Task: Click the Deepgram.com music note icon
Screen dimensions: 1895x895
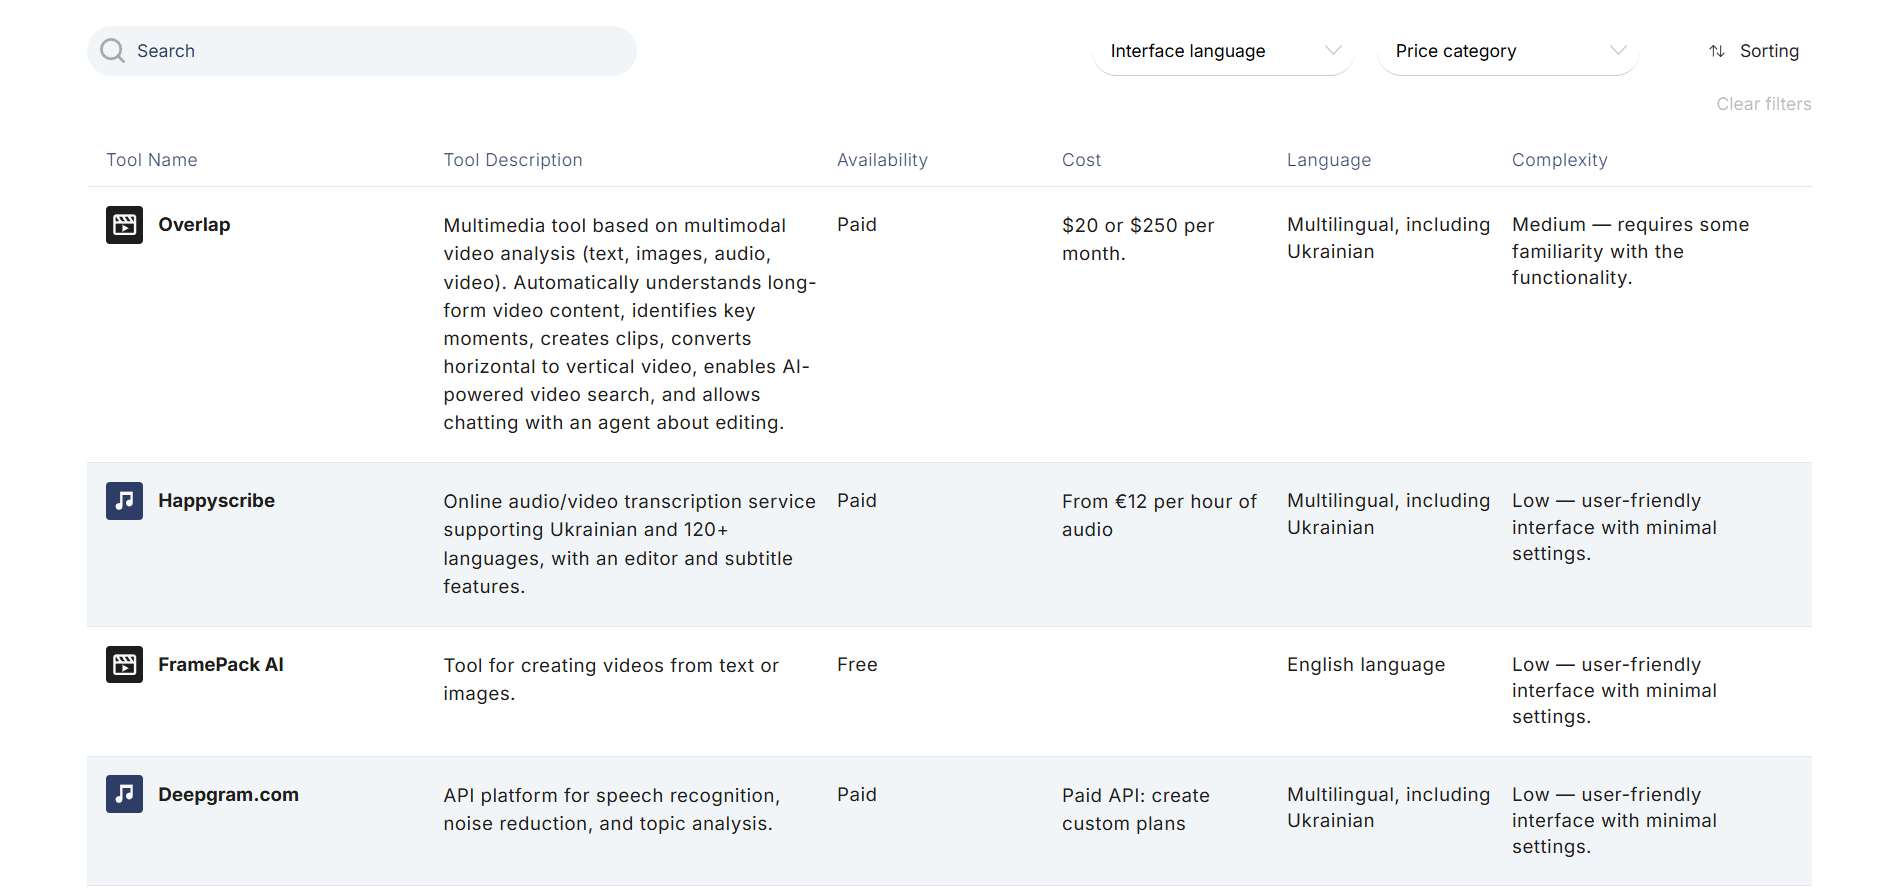Action: tap(125, 795)
